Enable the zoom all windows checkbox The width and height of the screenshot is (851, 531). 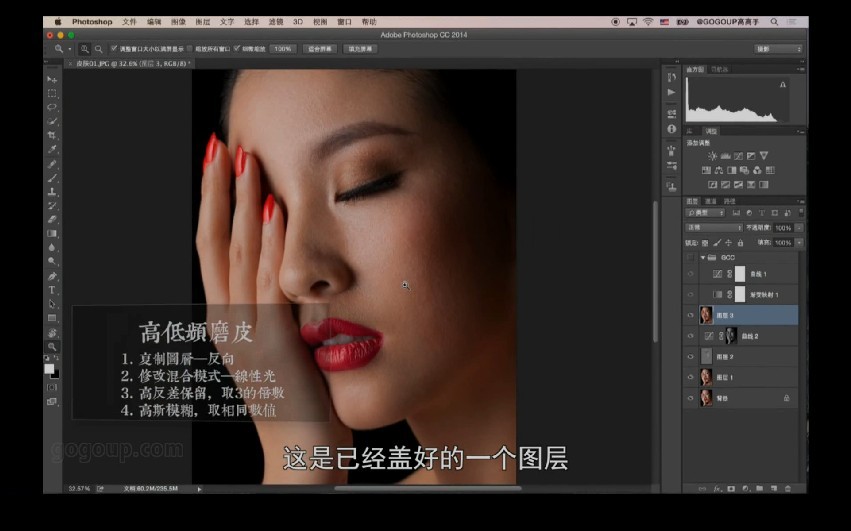[x=189, y=49]
